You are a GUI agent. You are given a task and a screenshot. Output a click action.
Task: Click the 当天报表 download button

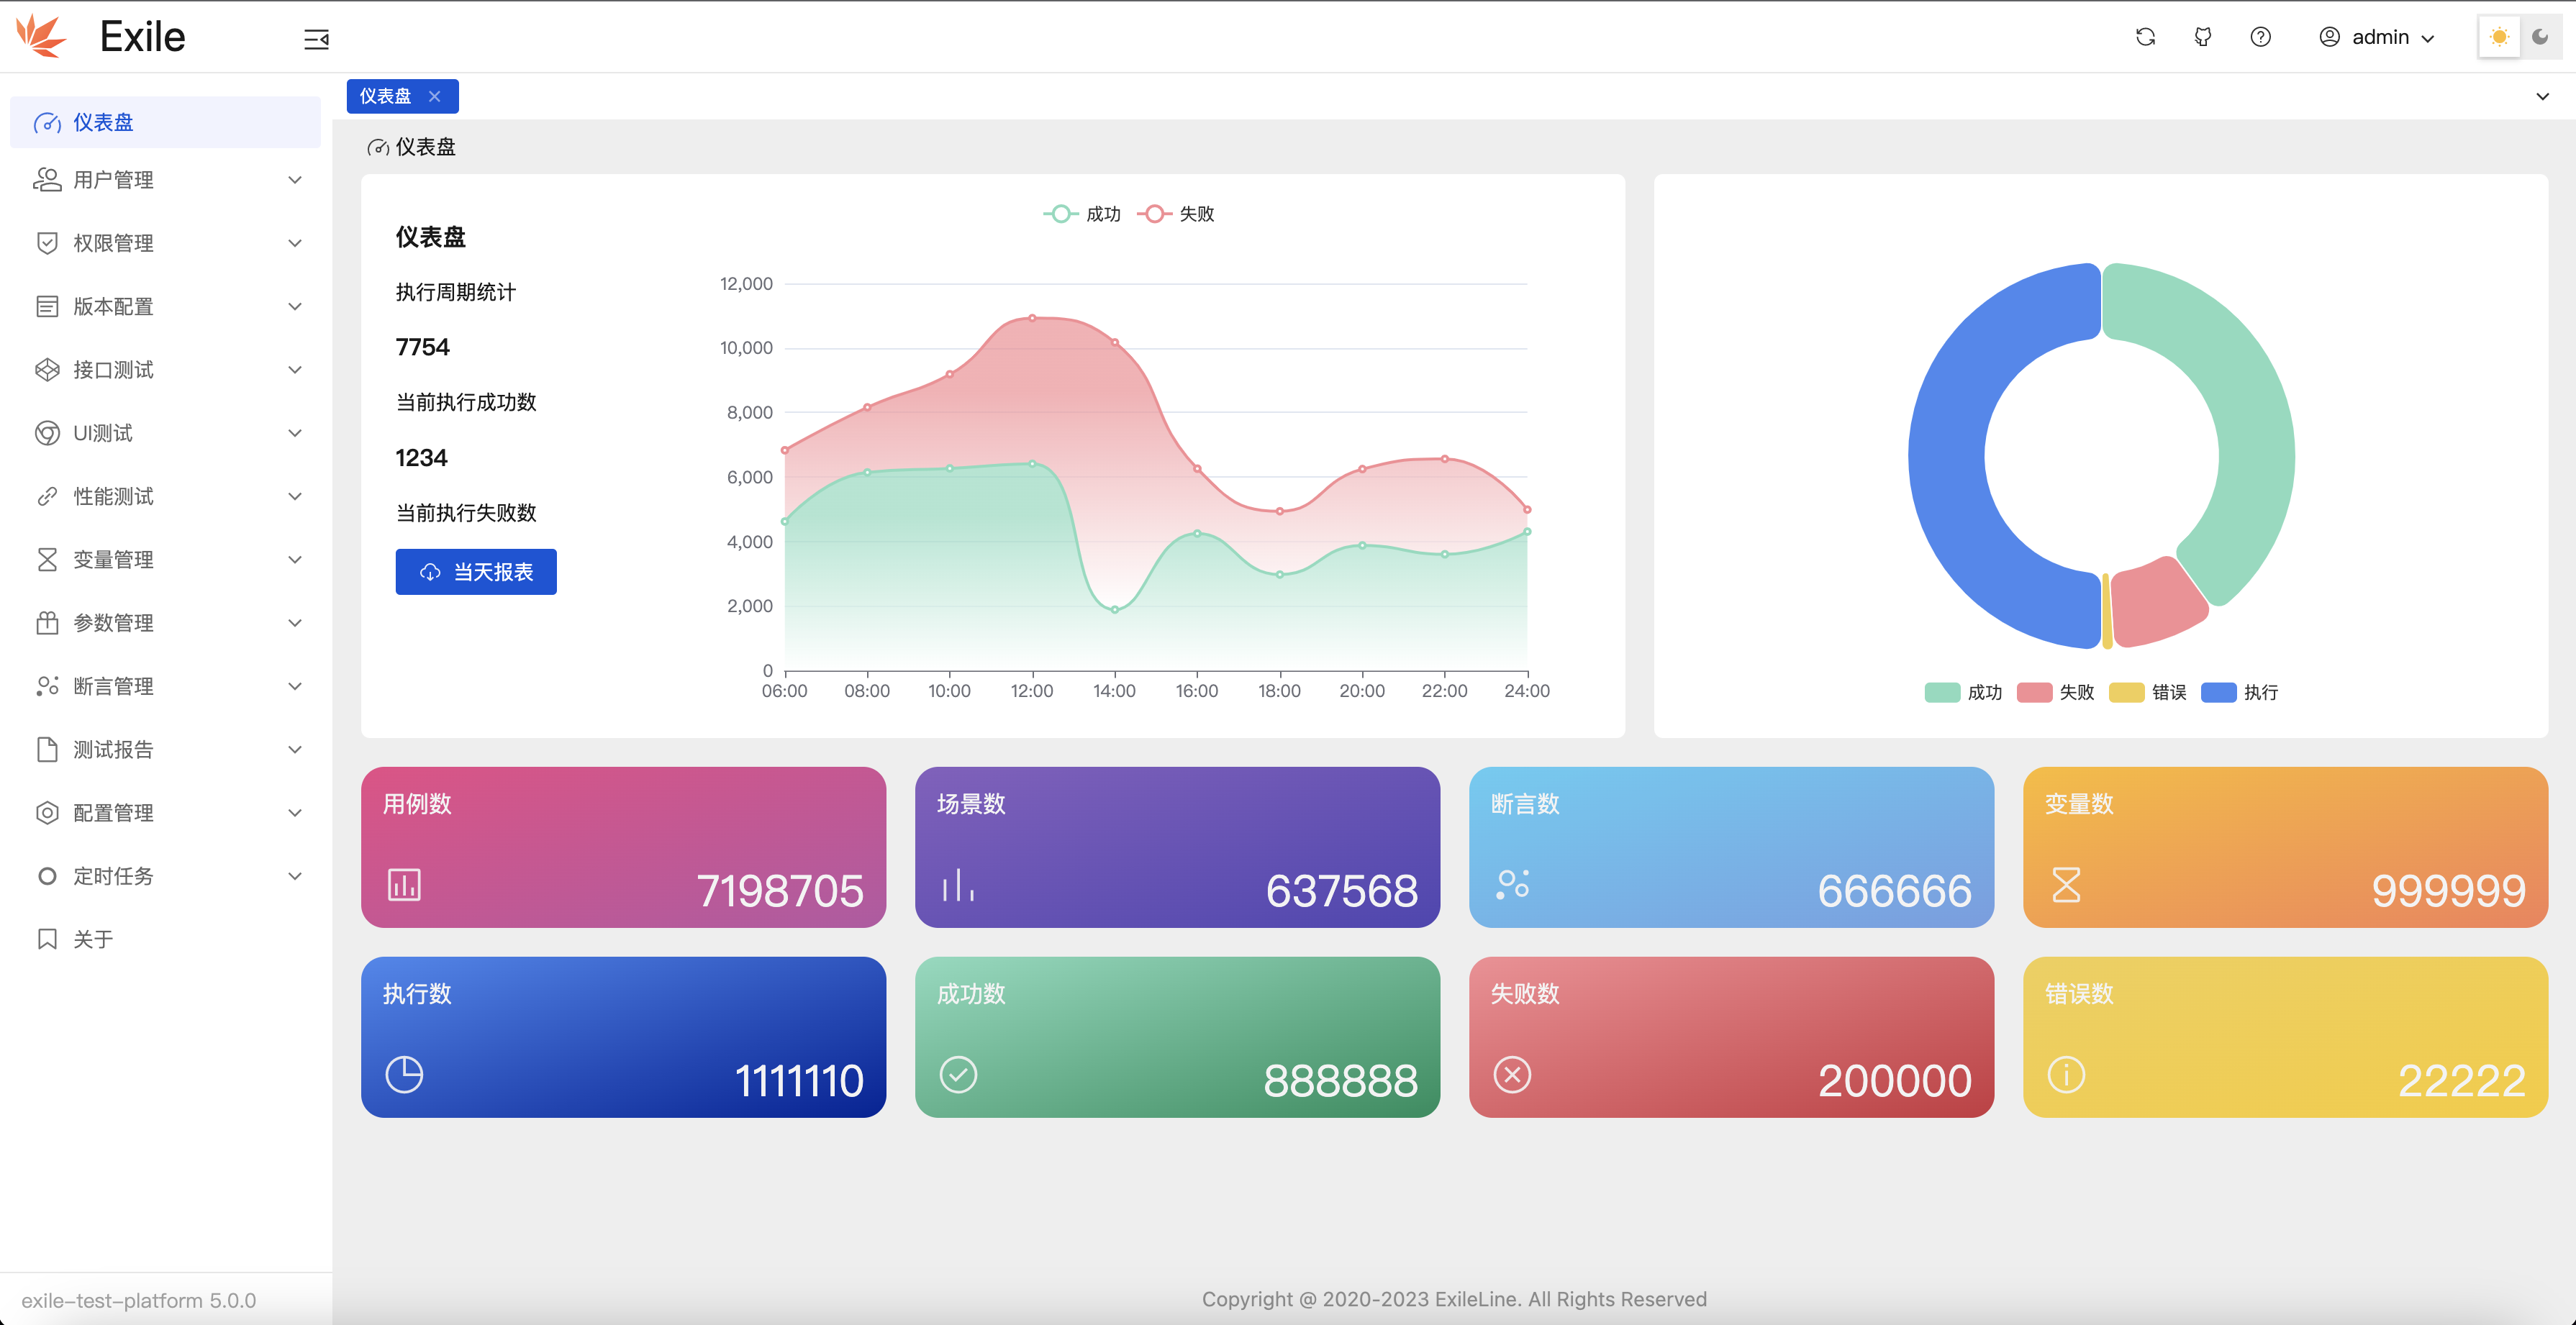click(476, 572)
